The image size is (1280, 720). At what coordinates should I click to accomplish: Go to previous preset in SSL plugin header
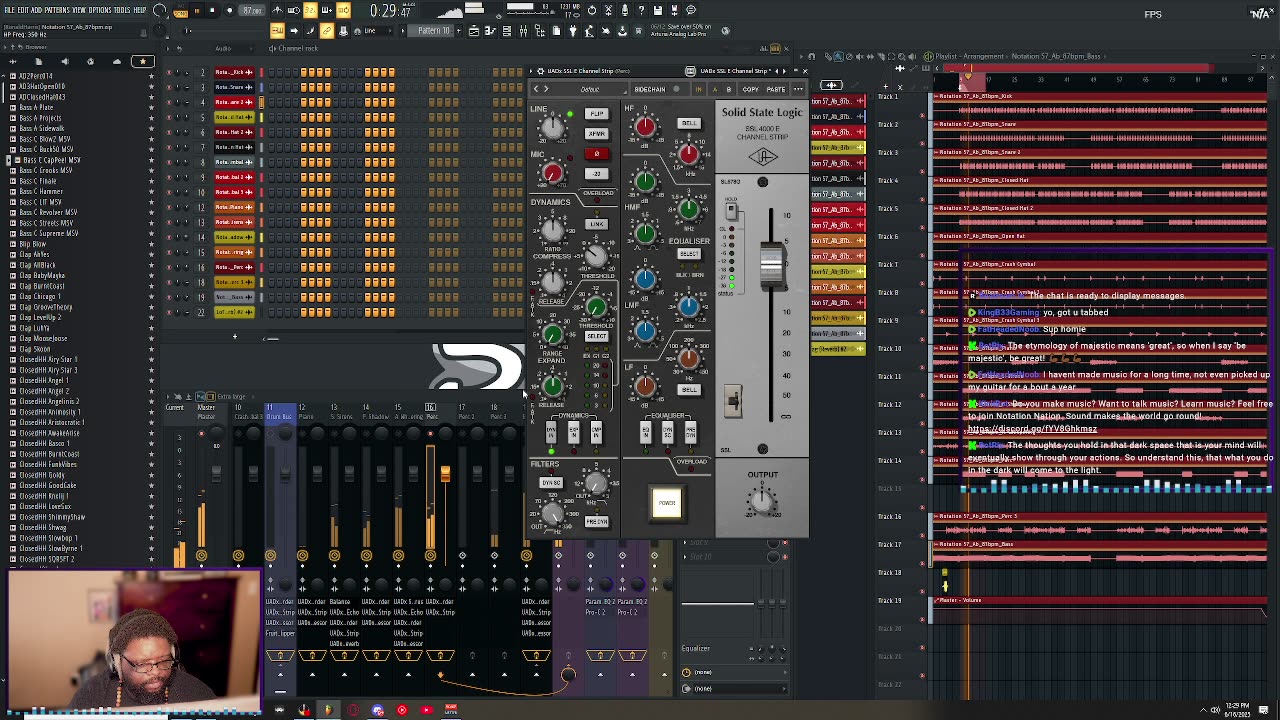pos(535,89)
